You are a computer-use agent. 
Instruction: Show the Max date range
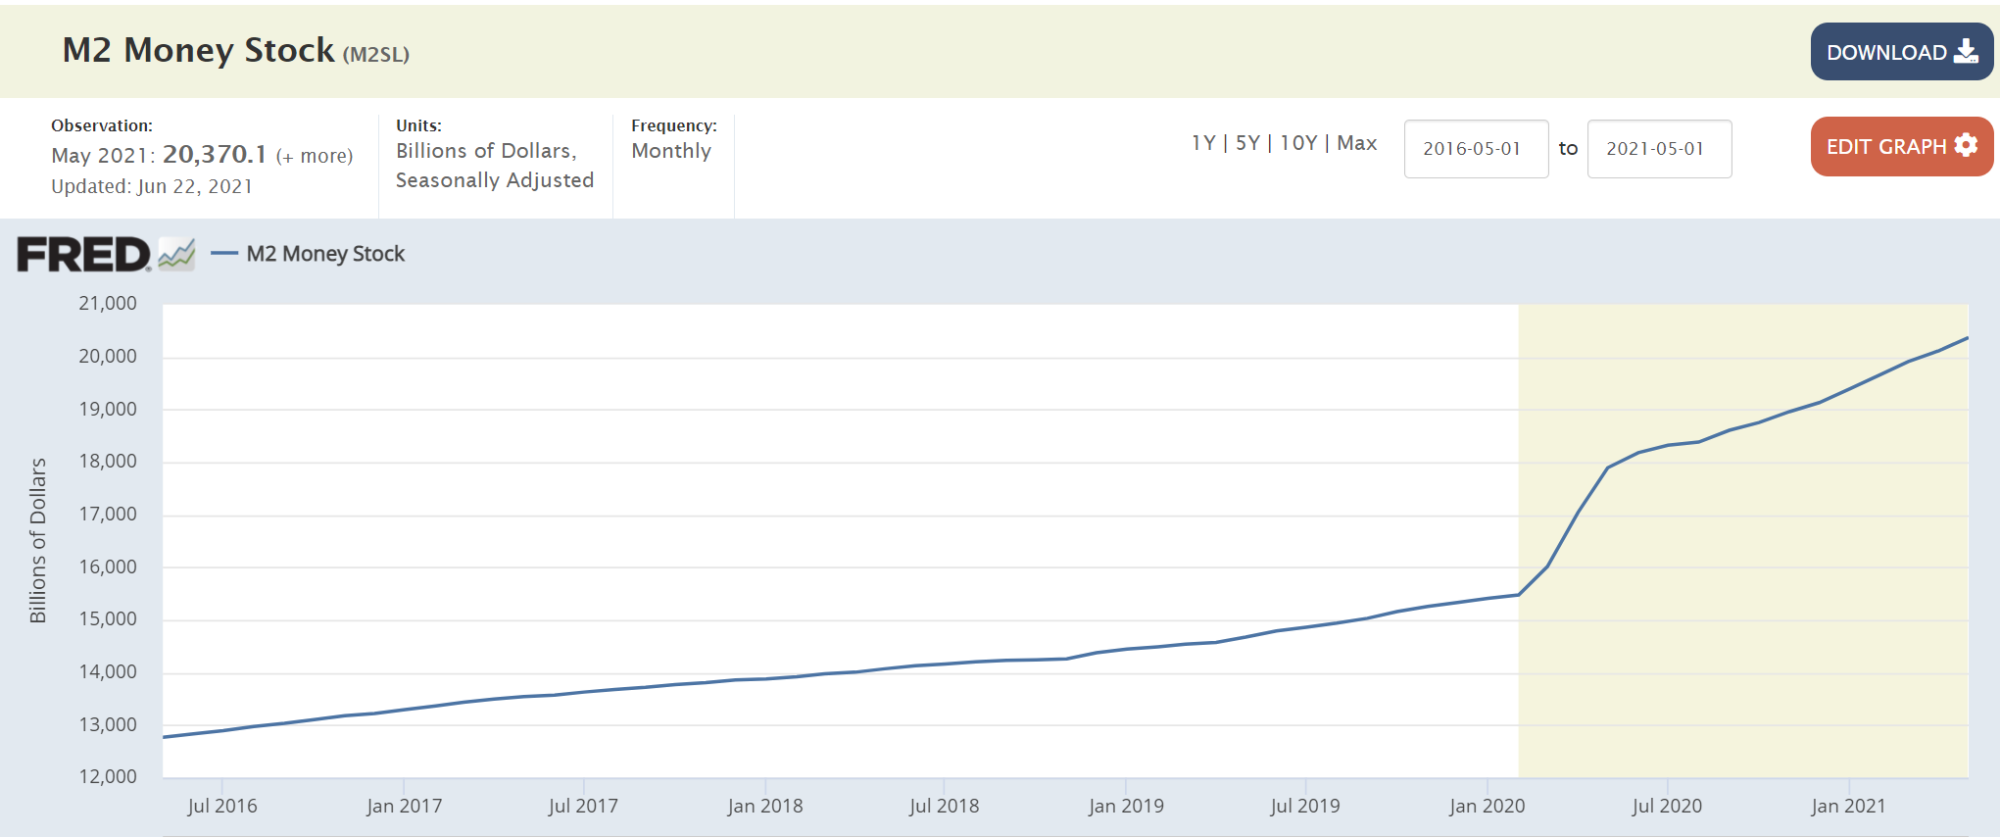click(1357, 143)
